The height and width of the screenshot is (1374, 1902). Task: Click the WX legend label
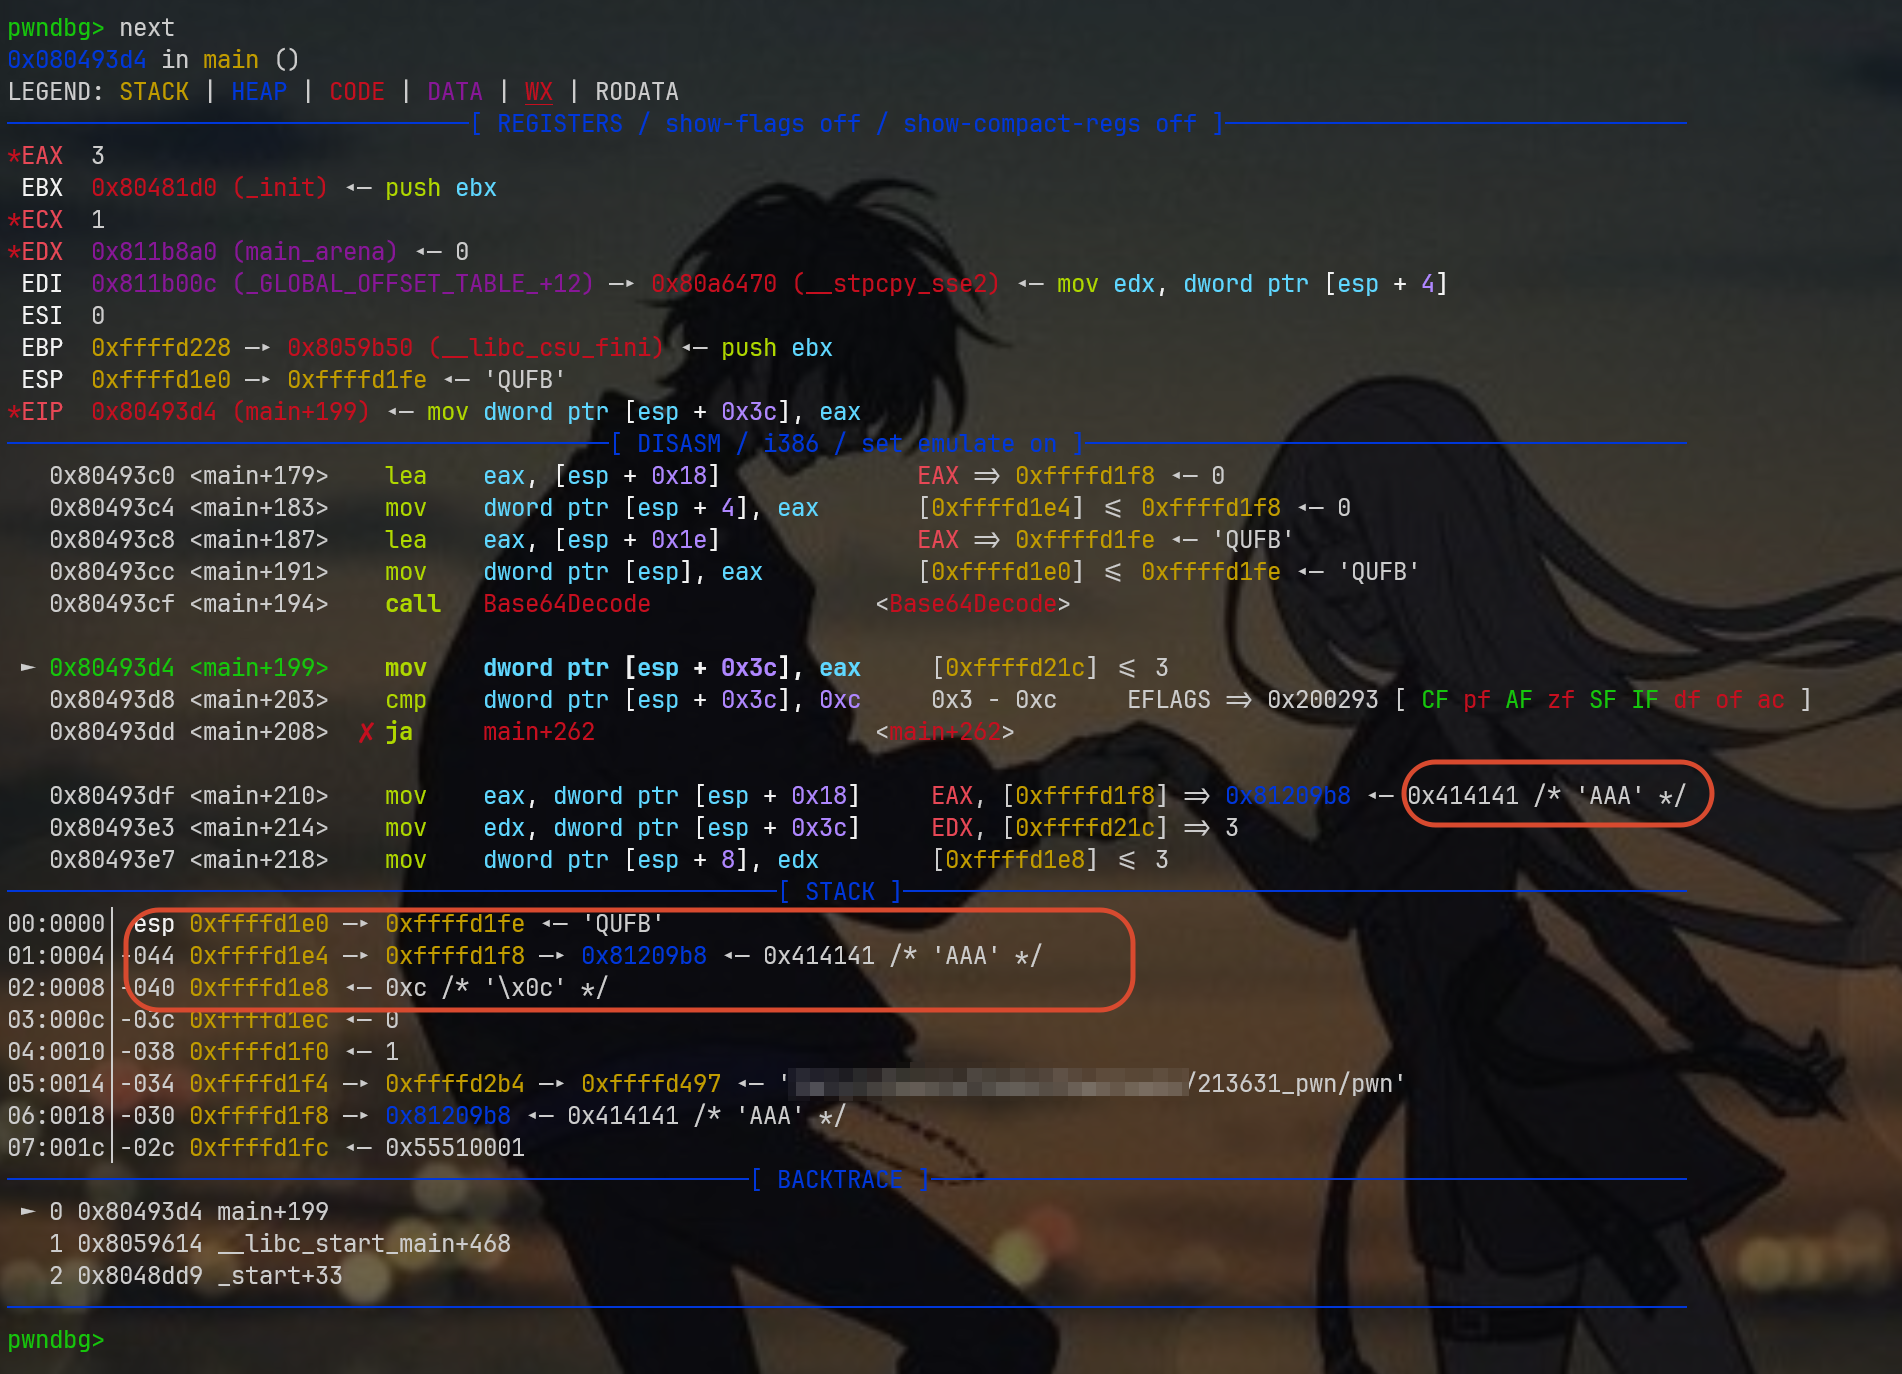(x=539, y=92)
